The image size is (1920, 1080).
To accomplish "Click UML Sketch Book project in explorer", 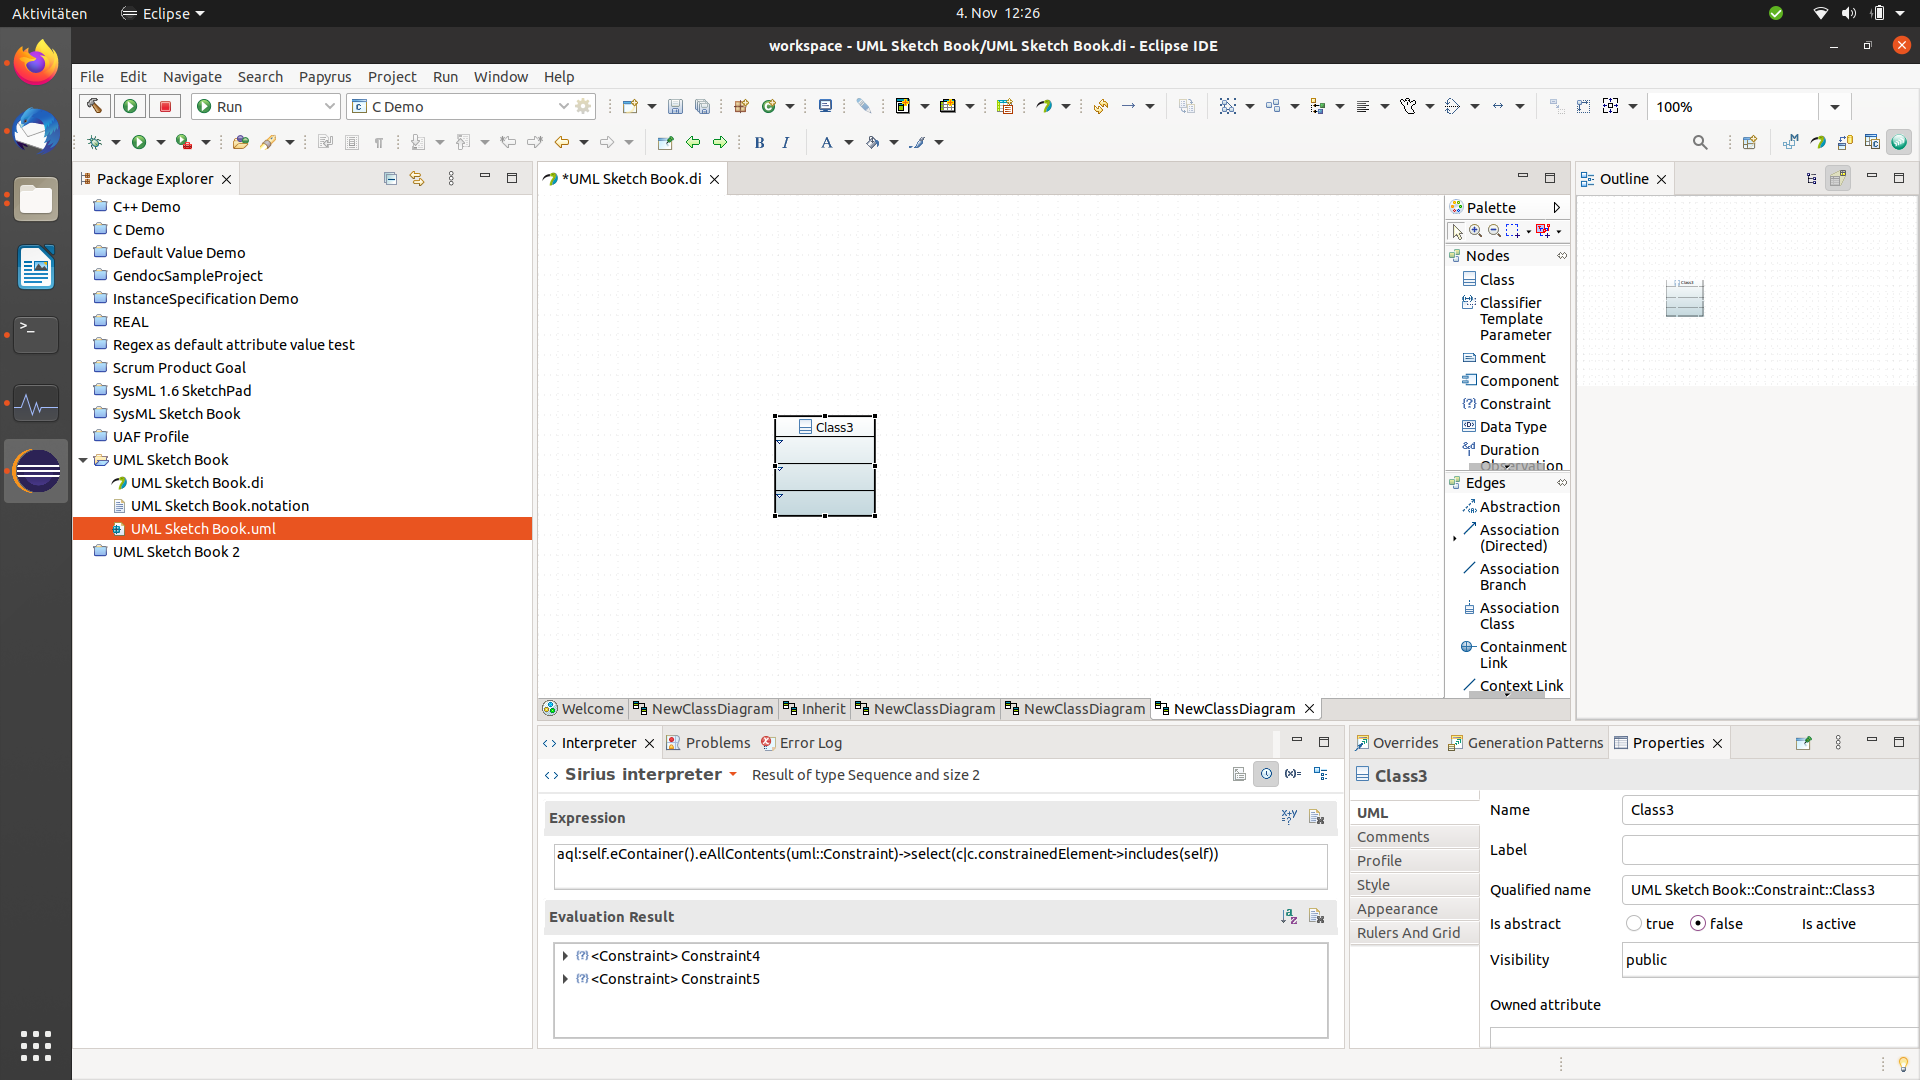I will pyautogui.click(x=169, y=459).
